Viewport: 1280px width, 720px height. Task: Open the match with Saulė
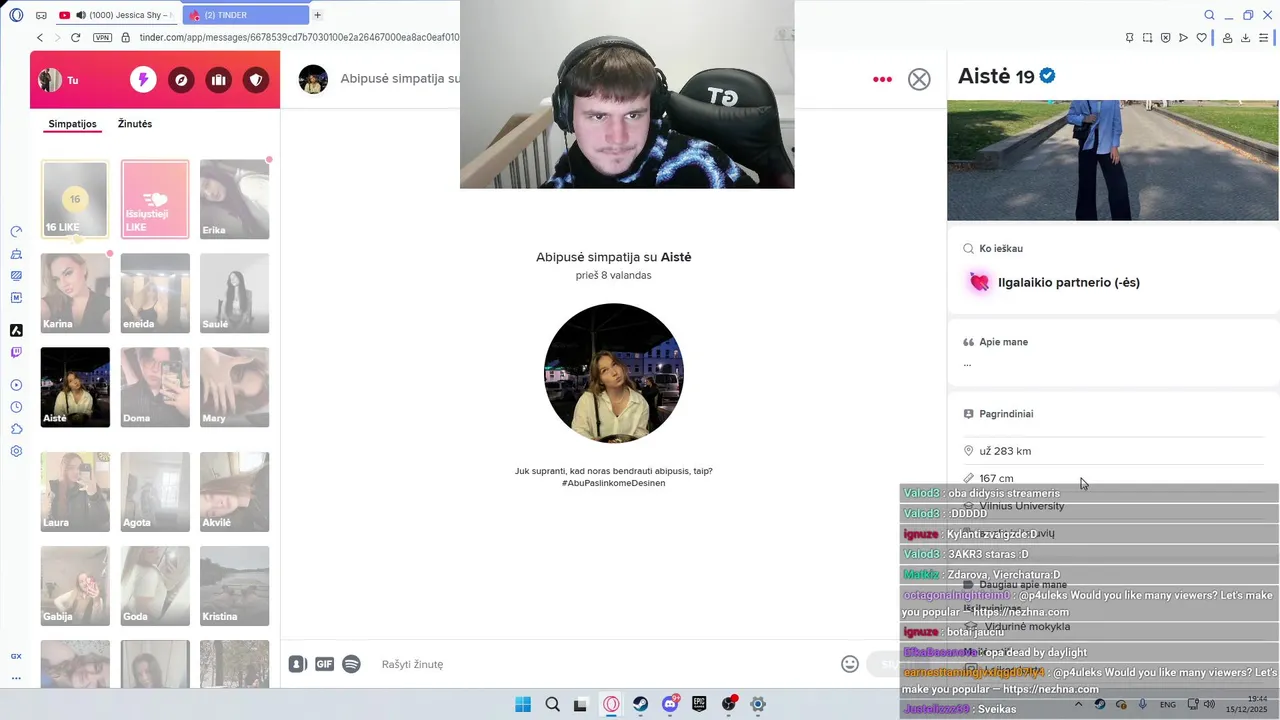click(234, 293)
